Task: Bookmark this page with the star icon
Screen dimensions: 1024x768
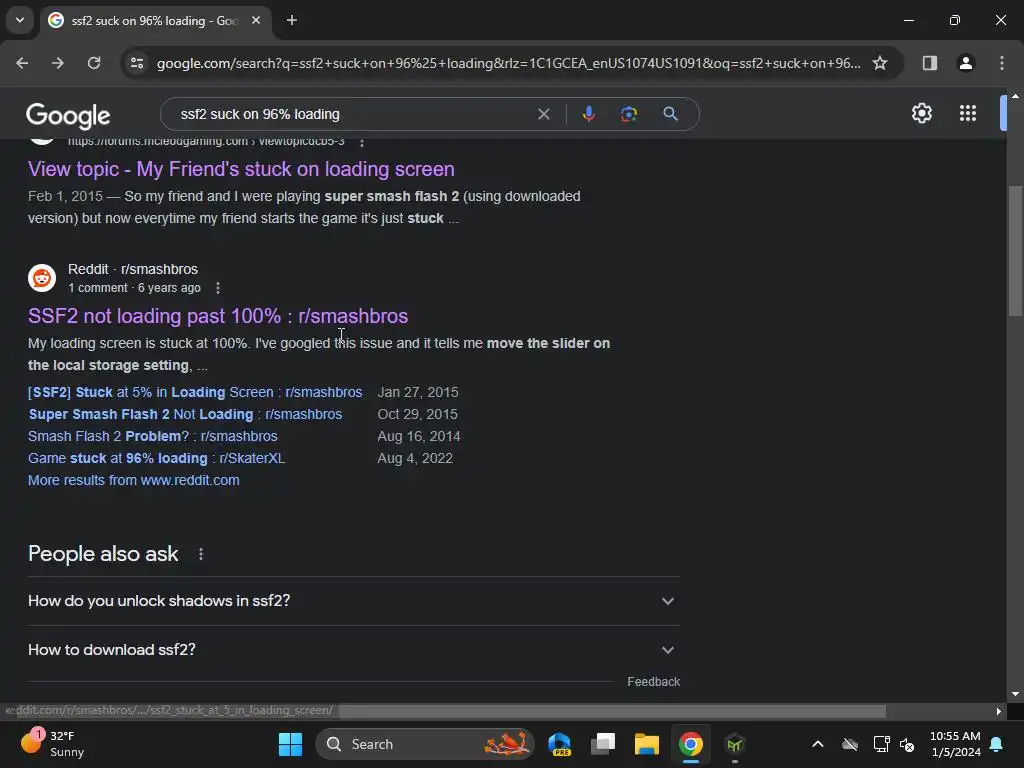Action: pyautogui.click(x=880, y=63)
